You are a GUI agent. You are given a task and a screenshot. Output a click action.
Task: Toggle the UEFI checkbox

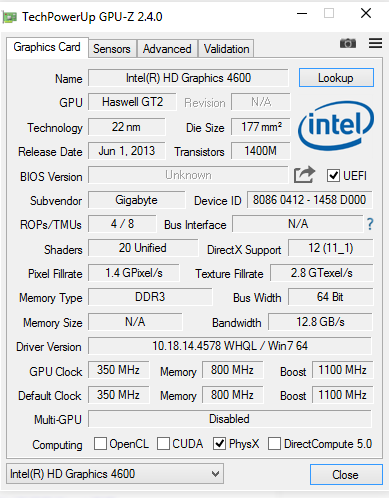333,175
